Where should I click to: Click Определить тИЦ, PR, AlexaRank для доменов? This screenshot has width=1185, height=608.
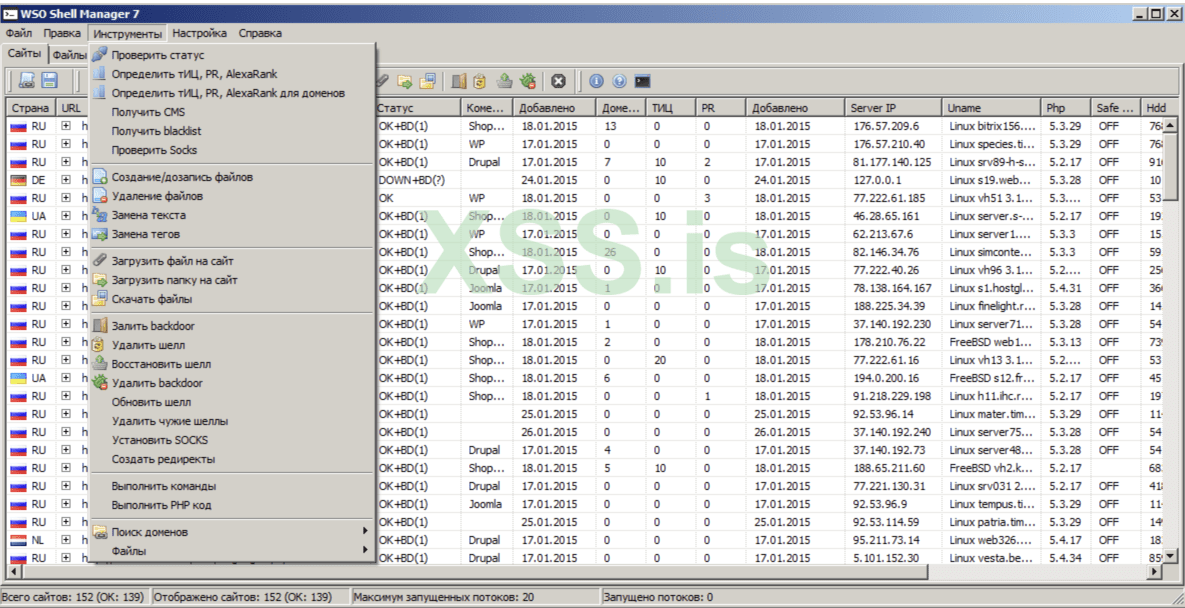228,92
